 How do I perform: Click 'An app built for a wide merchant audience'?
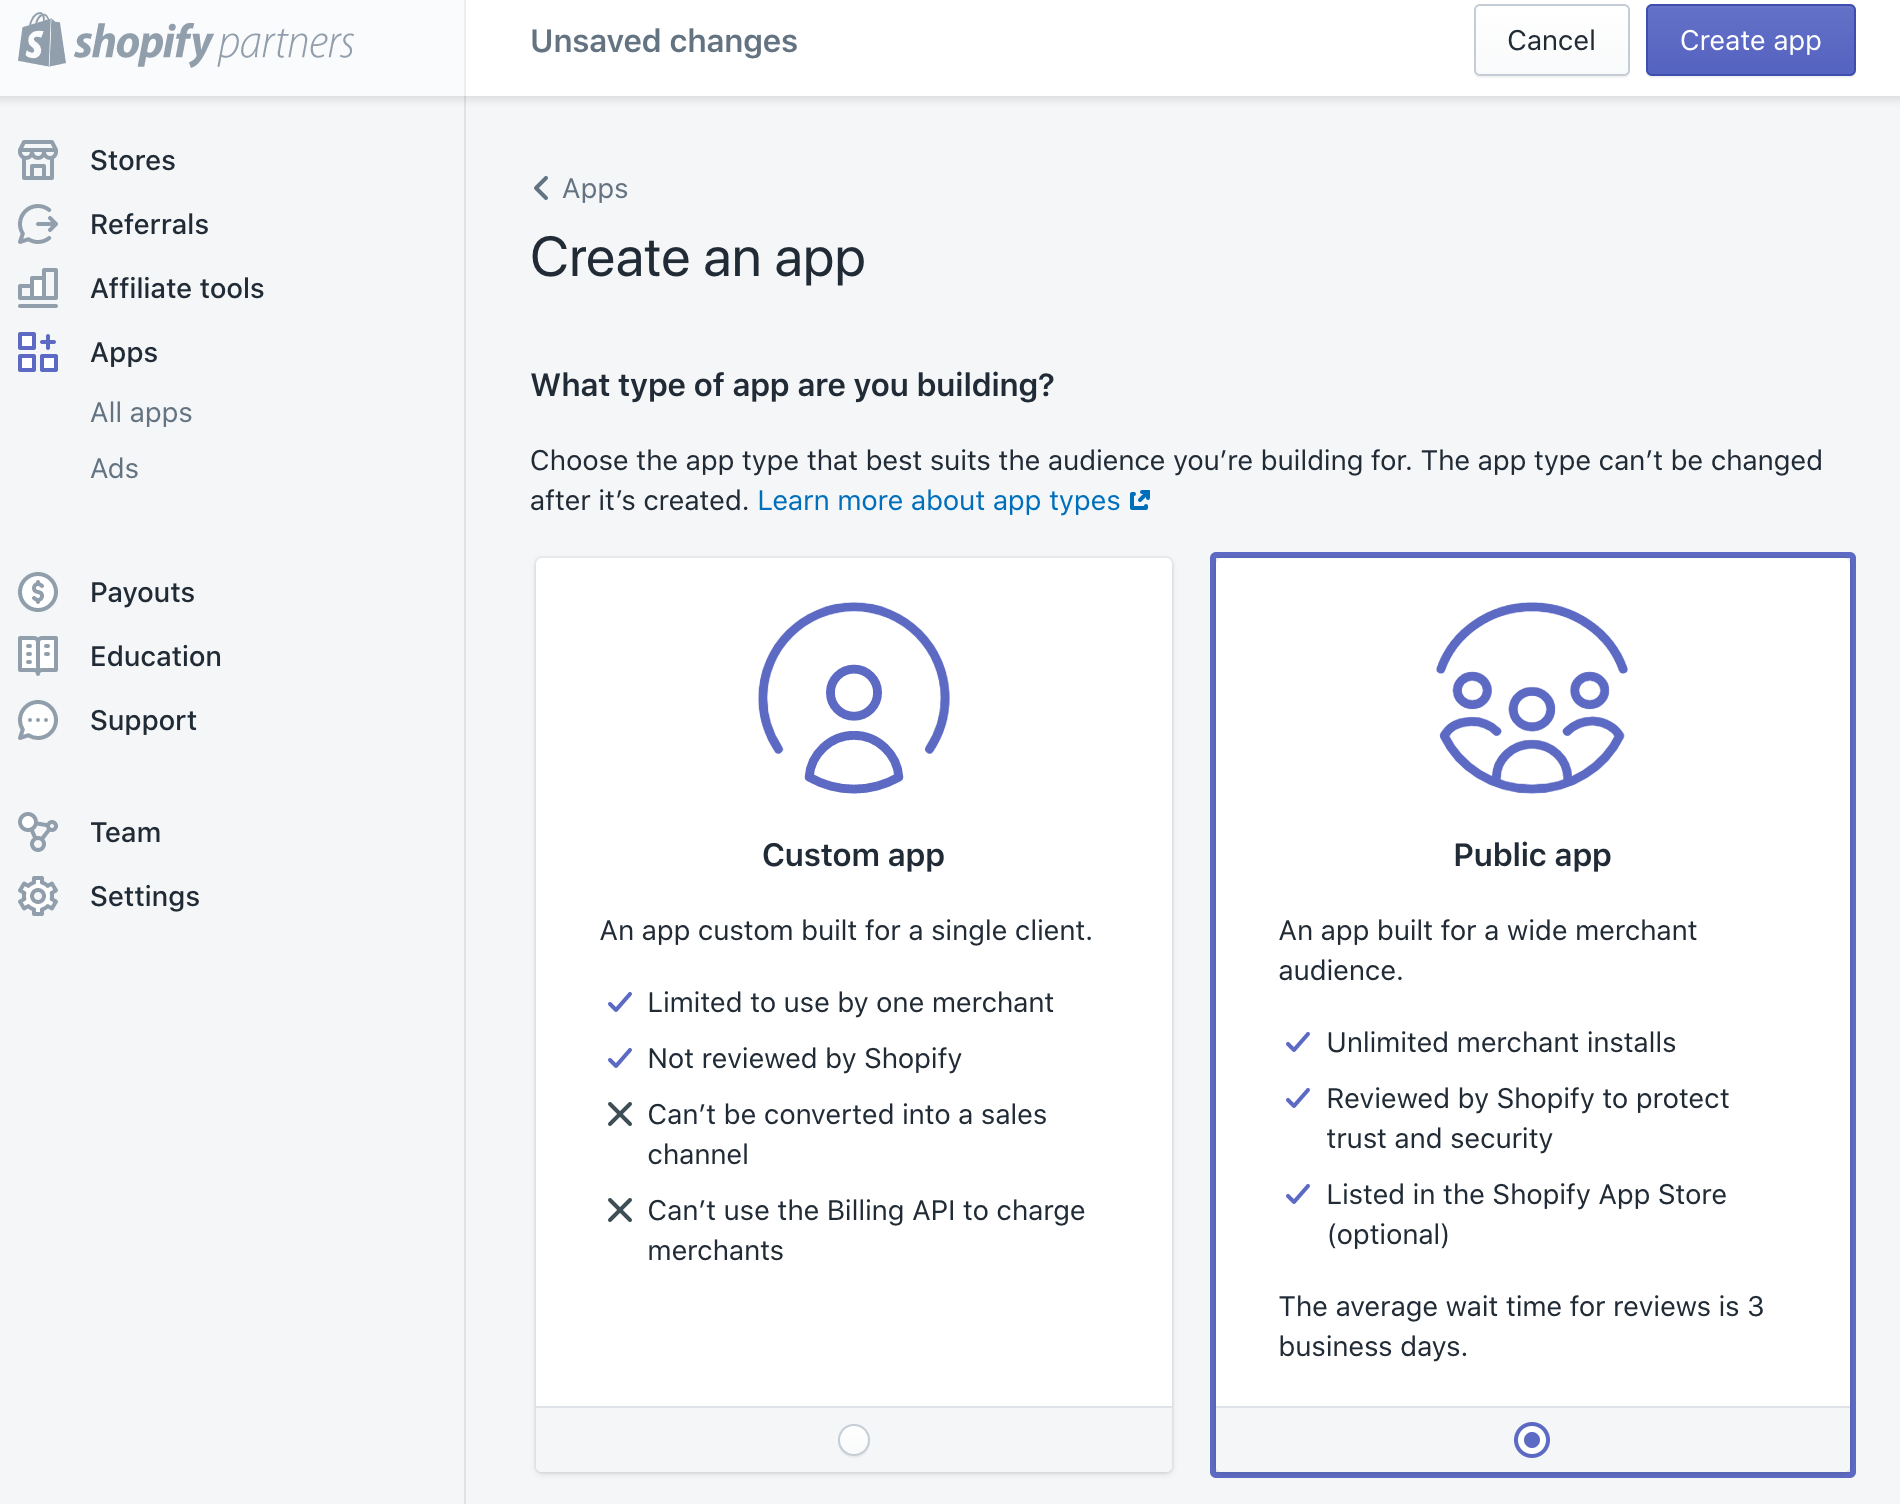(x=1487, y=950)
